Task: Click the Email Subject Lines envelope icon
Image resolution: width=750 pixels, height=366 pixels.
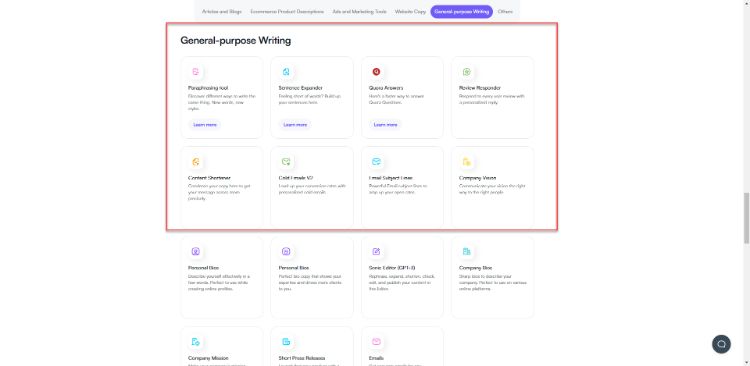Action: pos(376,162)
